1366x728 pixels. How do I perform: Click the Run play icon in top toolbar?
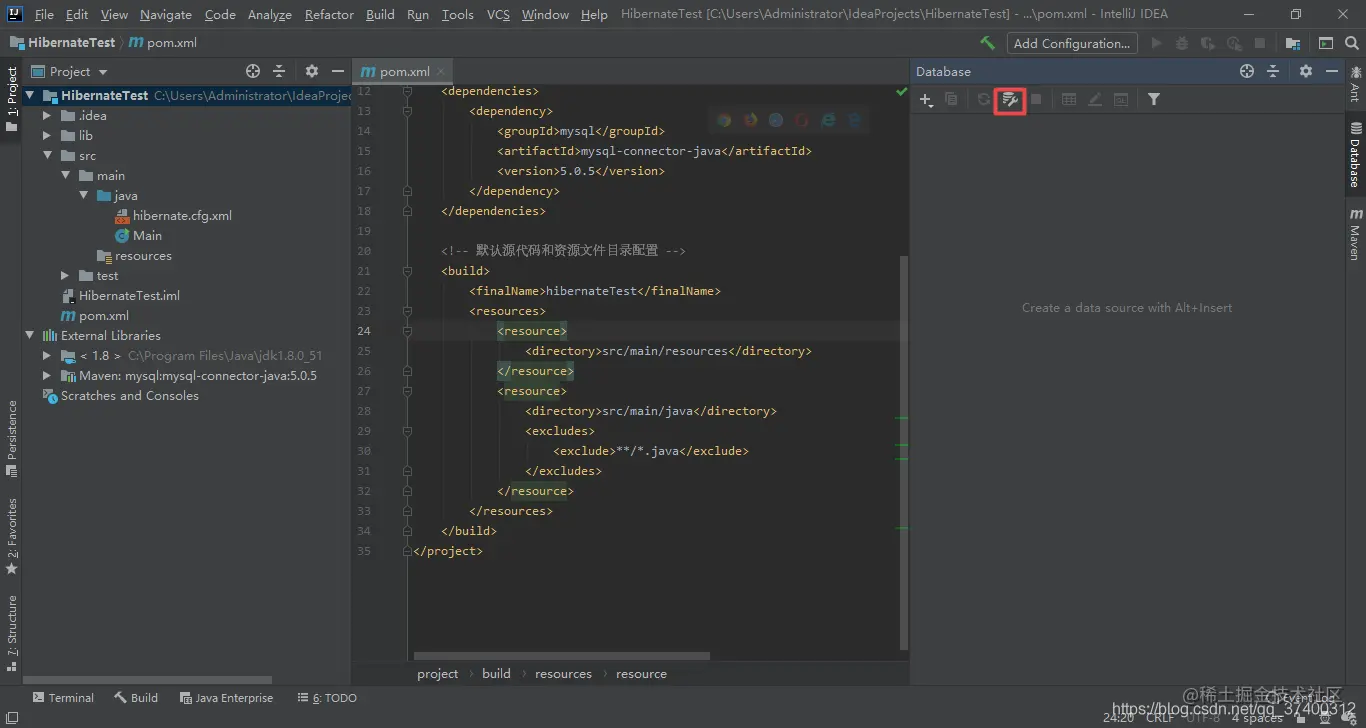tap(1157, 43)
